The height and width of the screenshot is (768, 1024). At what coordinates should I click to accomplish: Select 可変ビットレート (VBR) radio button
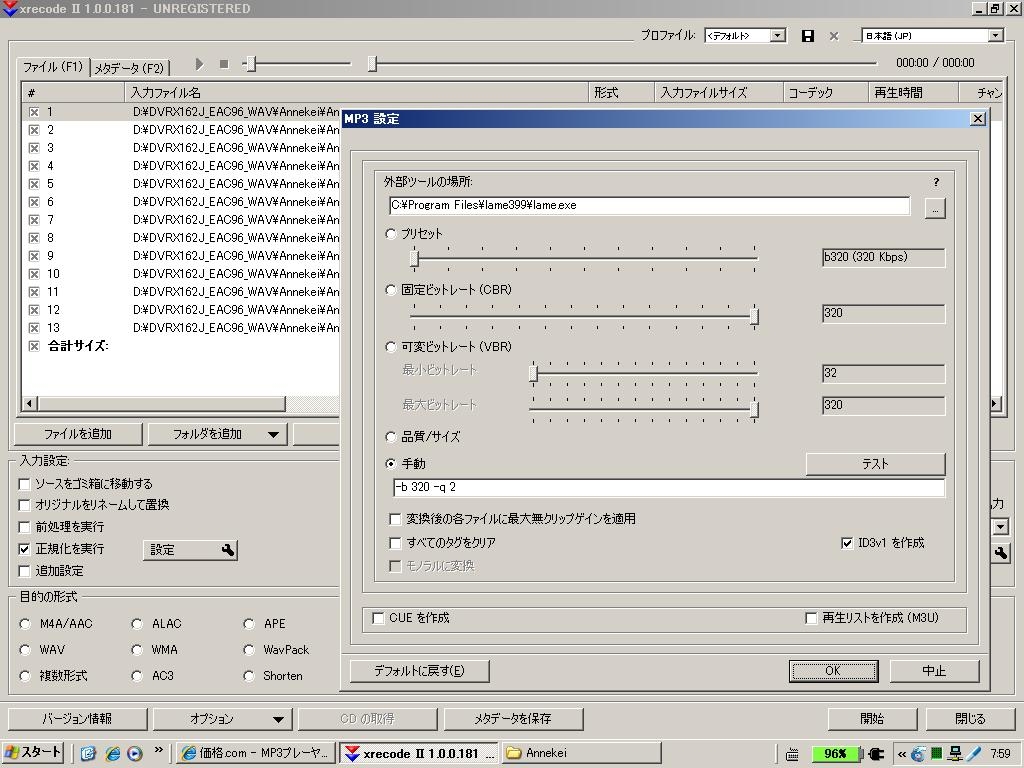click(391, 347)
